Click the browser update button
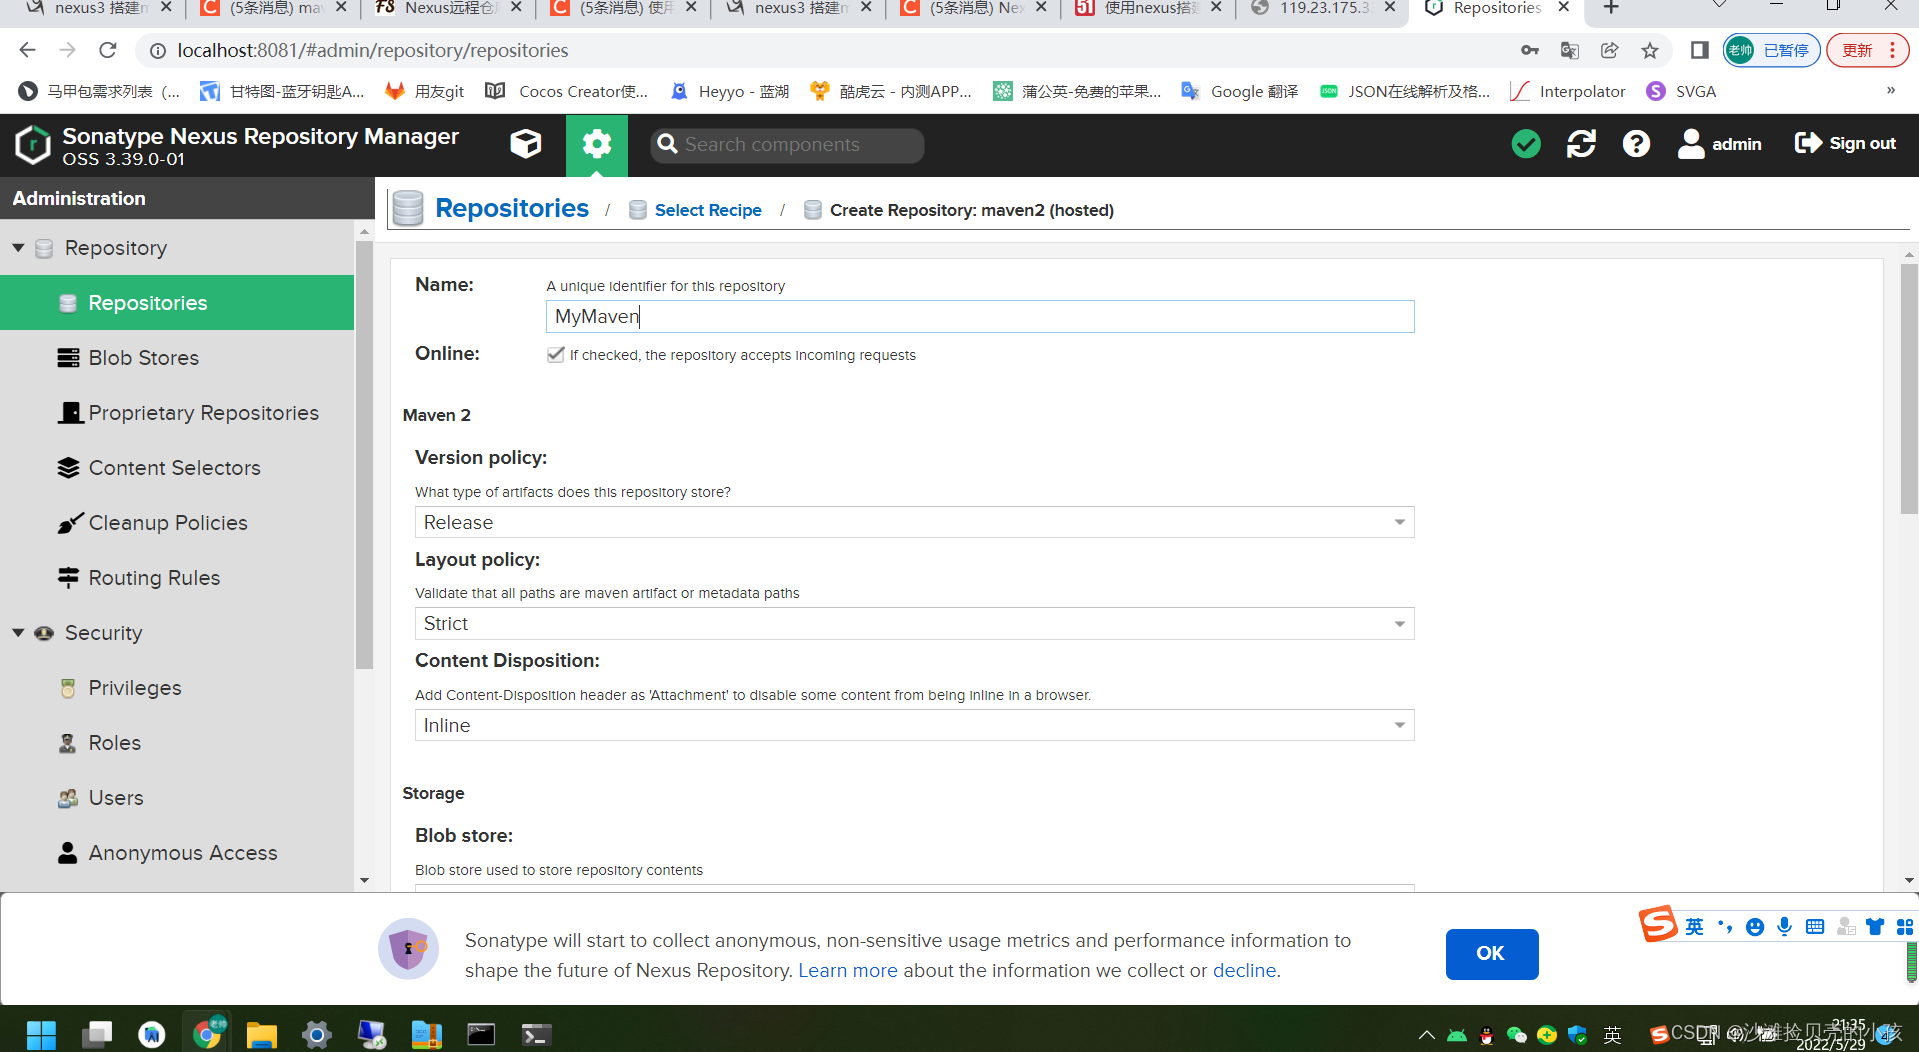Screen dimensions: 1919x1052 click(1867, 50)
